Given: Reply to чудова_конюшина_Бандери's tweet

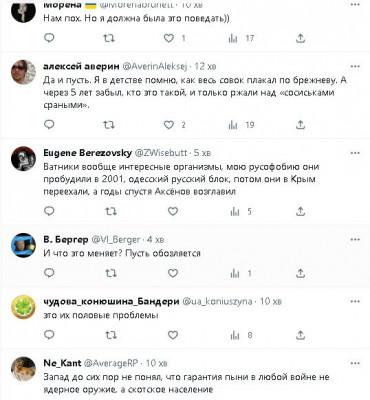Looking at the screenshot, I should pyautogui.click(x=49, y=335).
